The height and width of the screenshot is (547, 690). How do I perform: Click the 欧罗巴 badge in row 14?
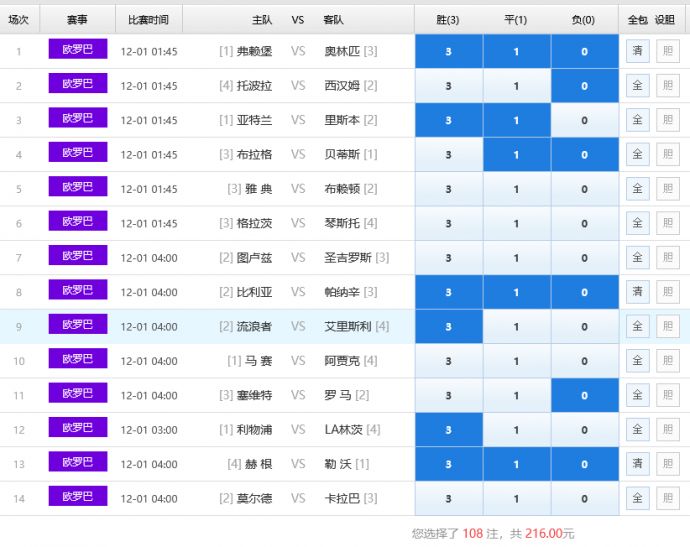pos(77,497)
